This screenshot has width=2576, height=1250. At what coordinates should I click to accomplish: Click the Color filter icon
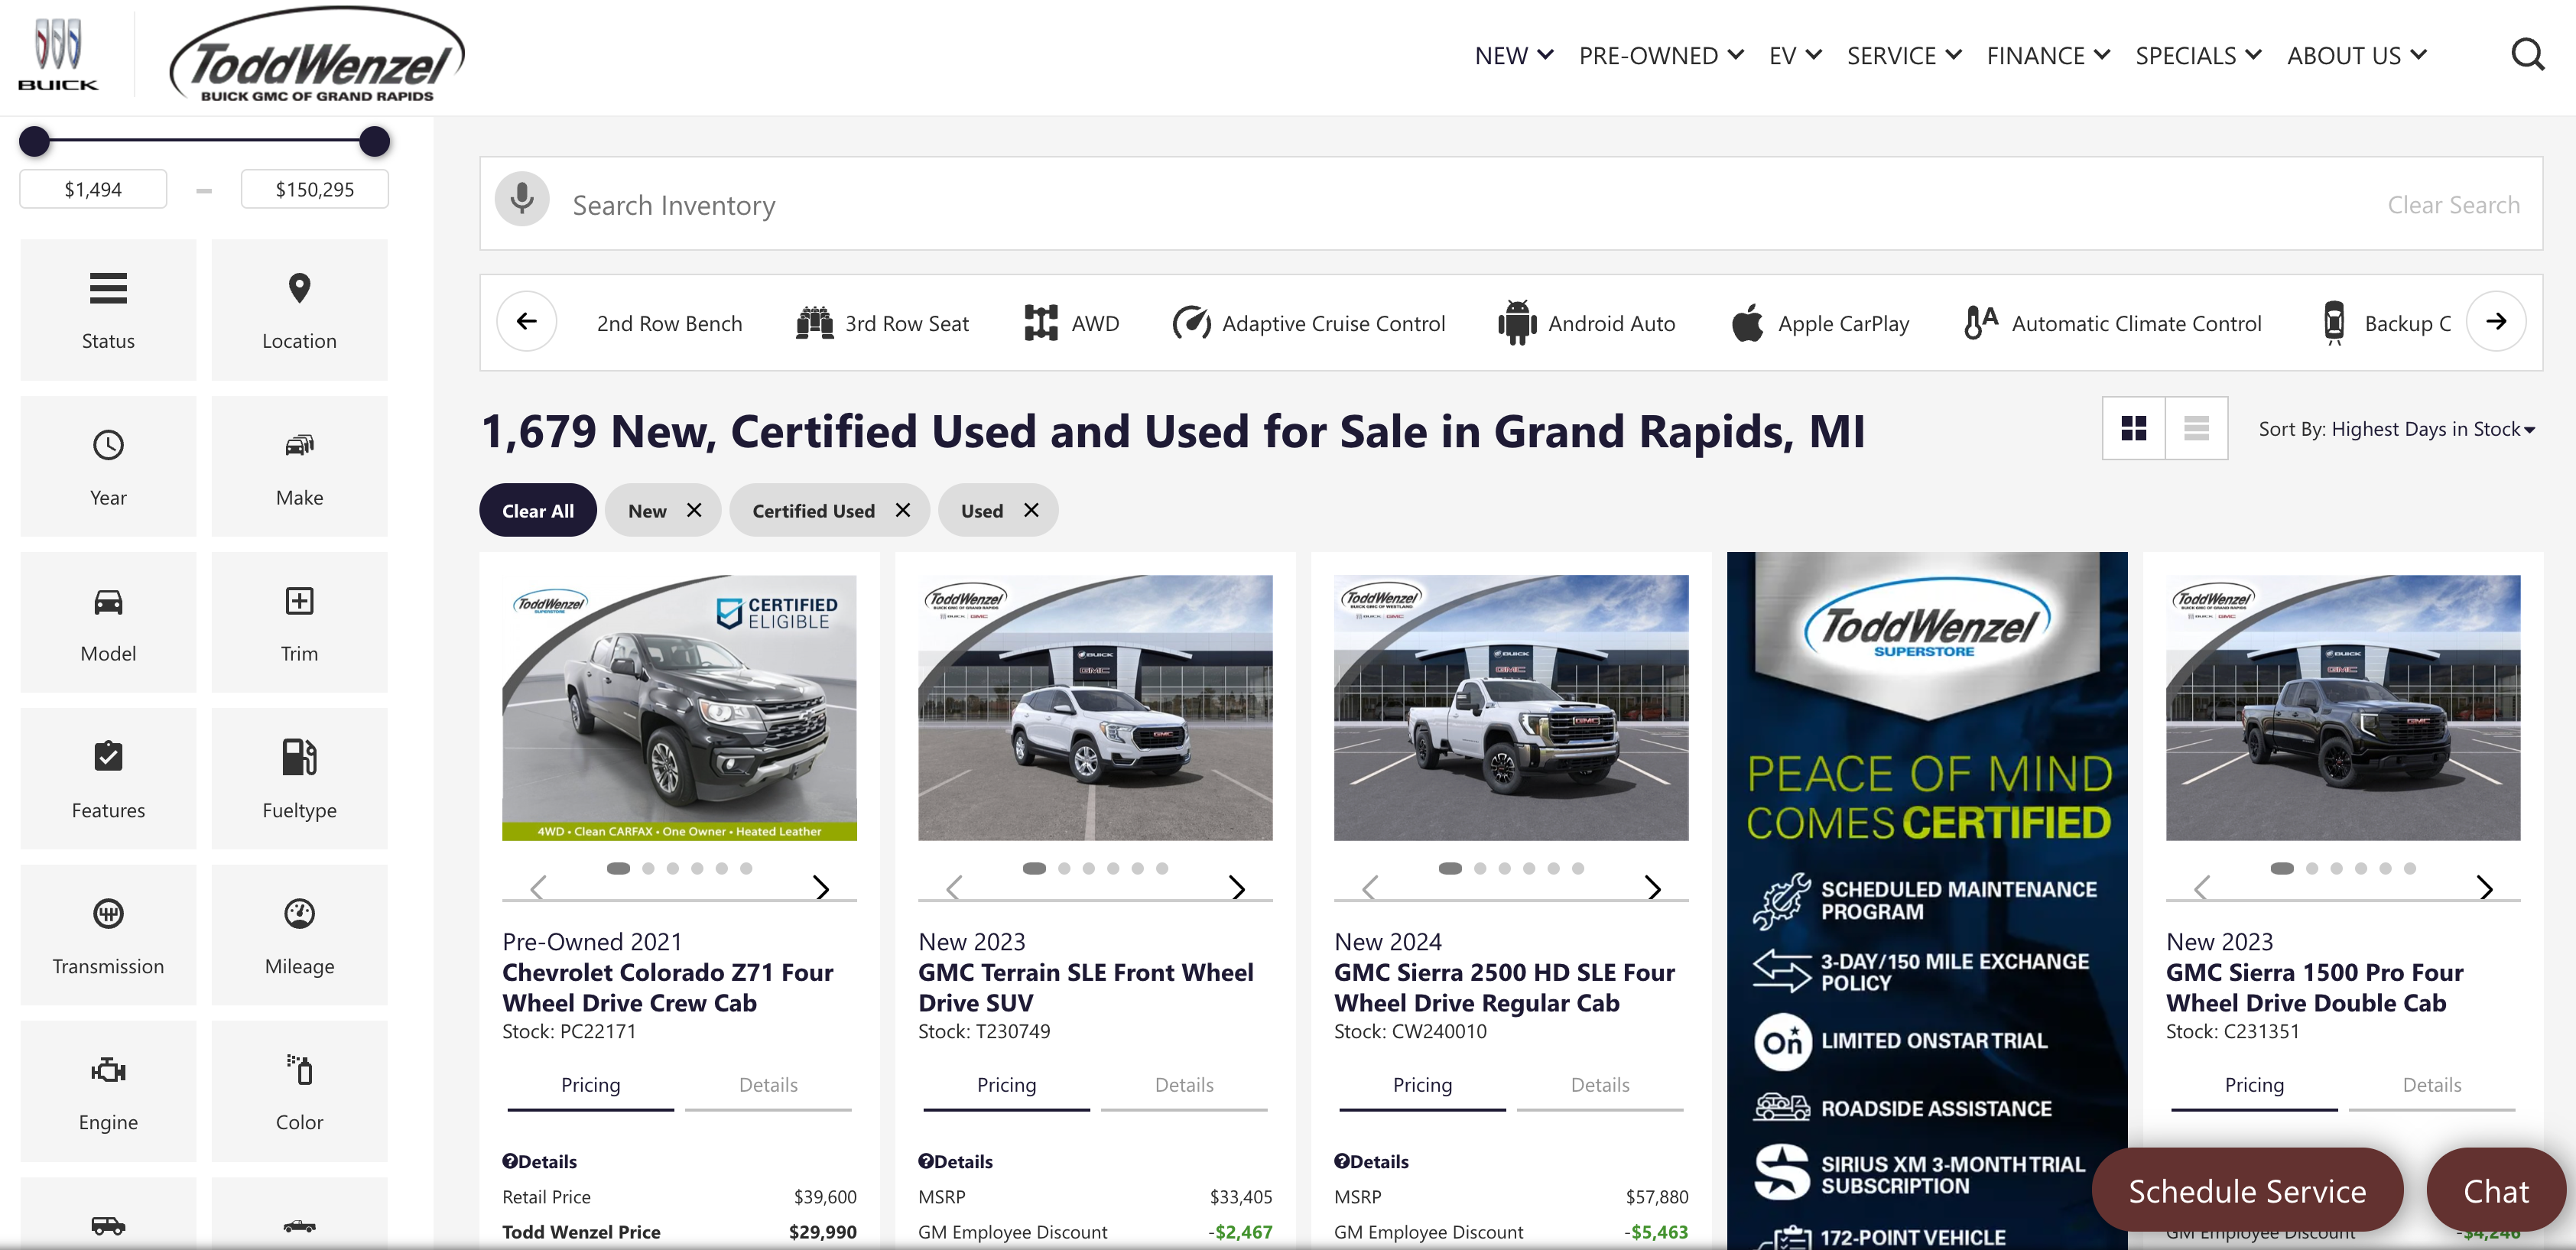click(299, 1090)
